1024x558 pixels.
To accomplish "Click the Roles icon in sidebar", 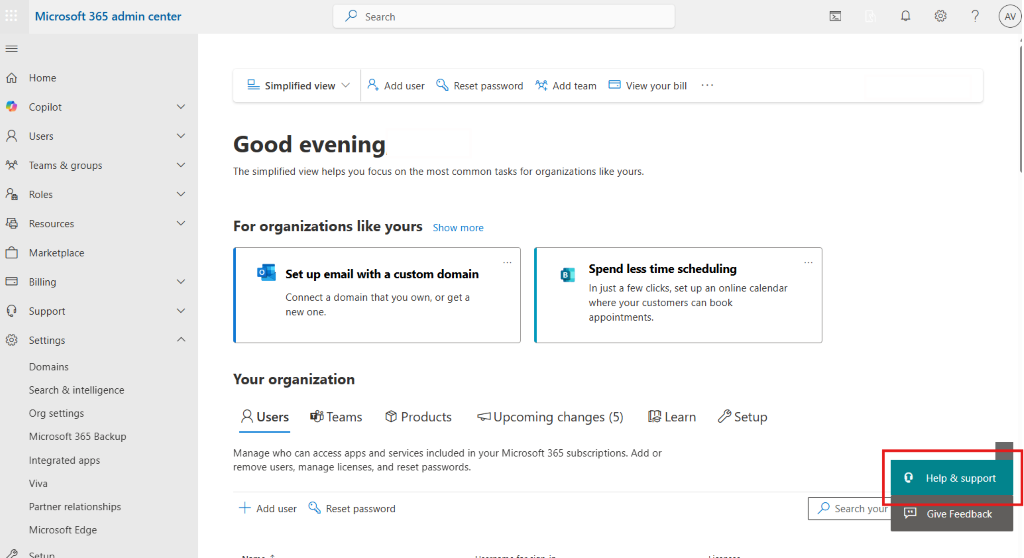I will (12, 194).
